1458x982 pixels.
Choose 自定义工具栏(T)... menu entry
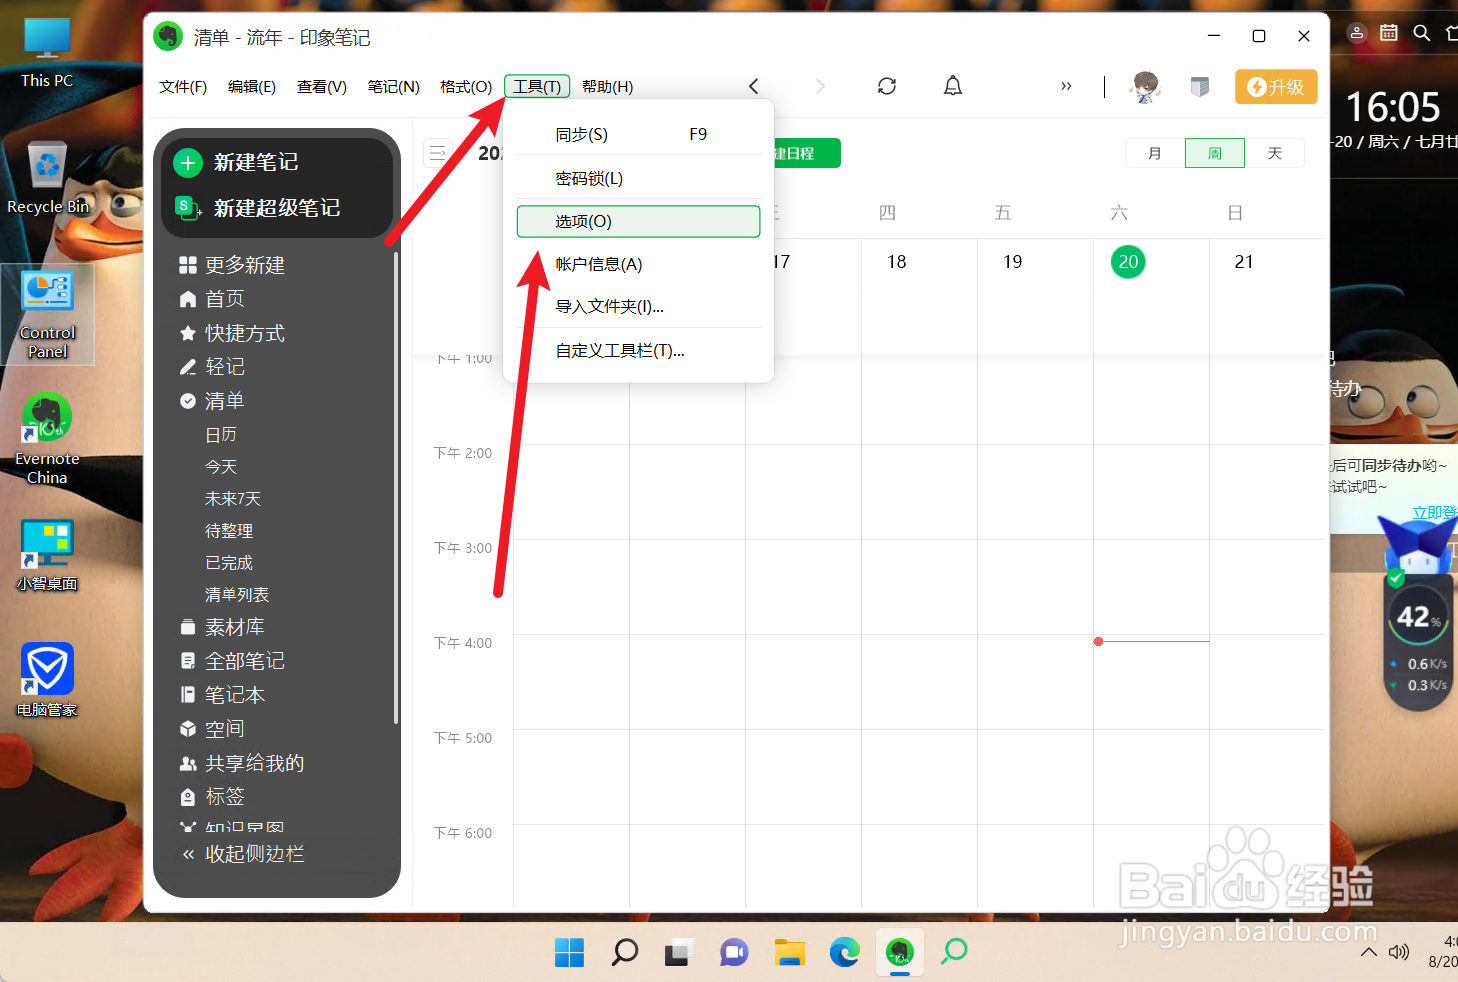click(x=638, y=350)
